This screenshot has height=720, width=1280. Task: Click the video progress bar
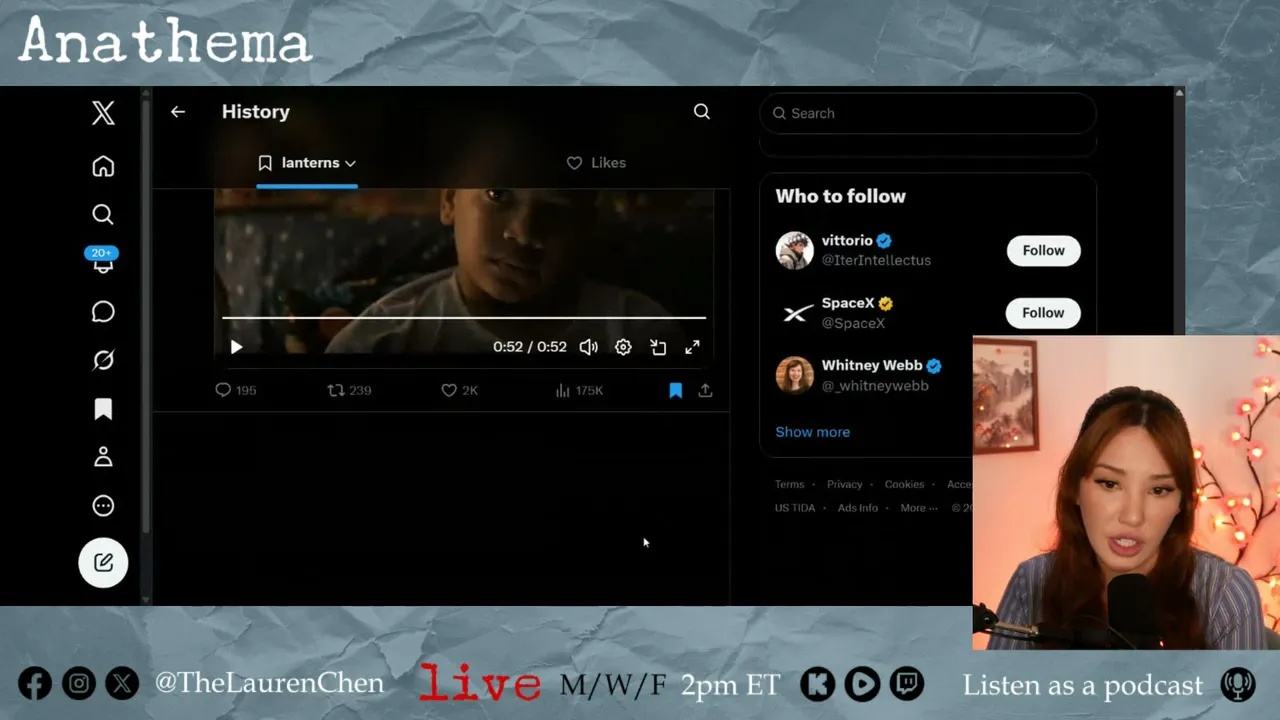[x=464, y=317]
